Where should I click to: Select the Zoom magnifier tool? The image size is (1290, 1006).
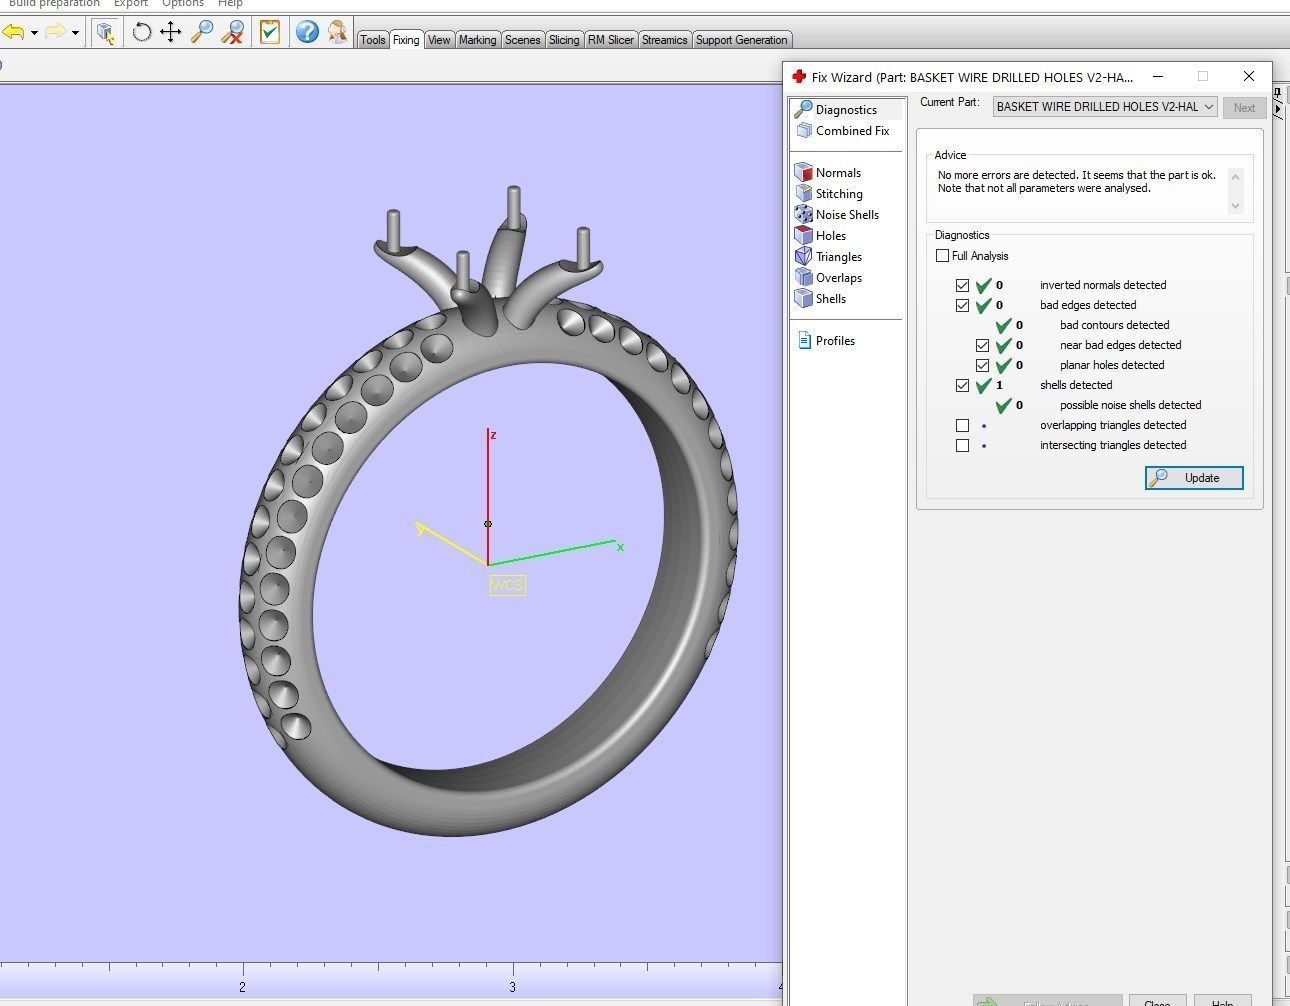202,32
